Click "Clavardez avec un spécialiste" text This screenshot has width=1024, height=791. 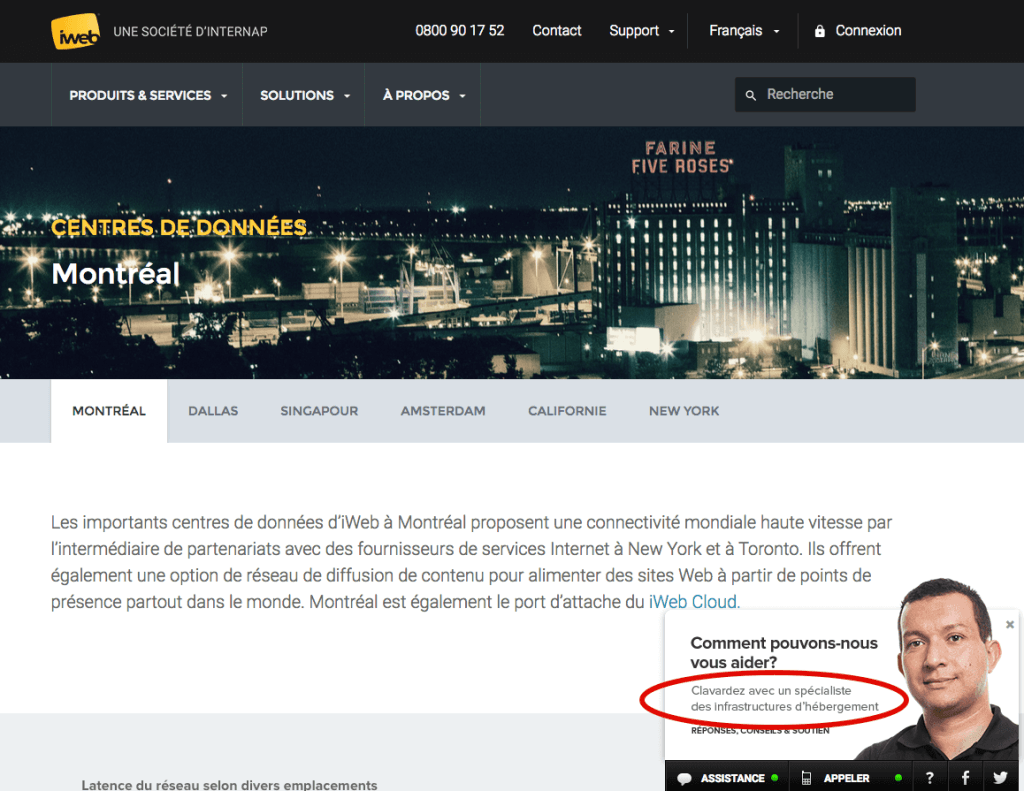pyautogui.click(x=771, y=690)
